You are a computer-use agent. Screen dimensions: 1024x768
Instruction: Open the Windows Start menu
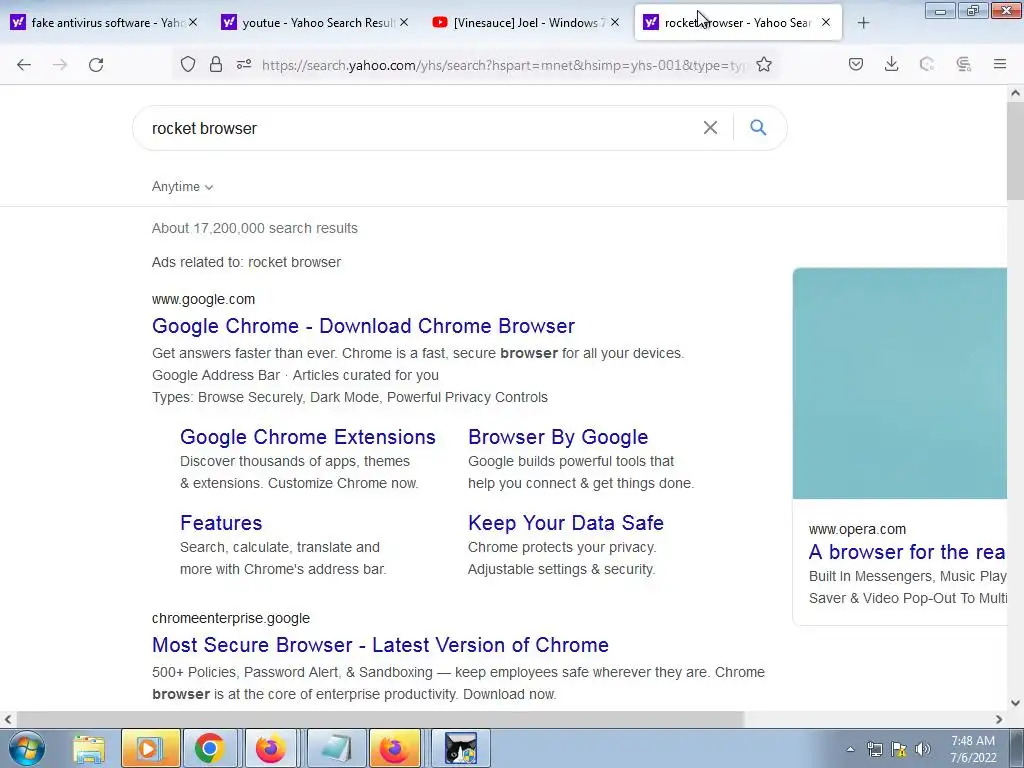(27, 748)
